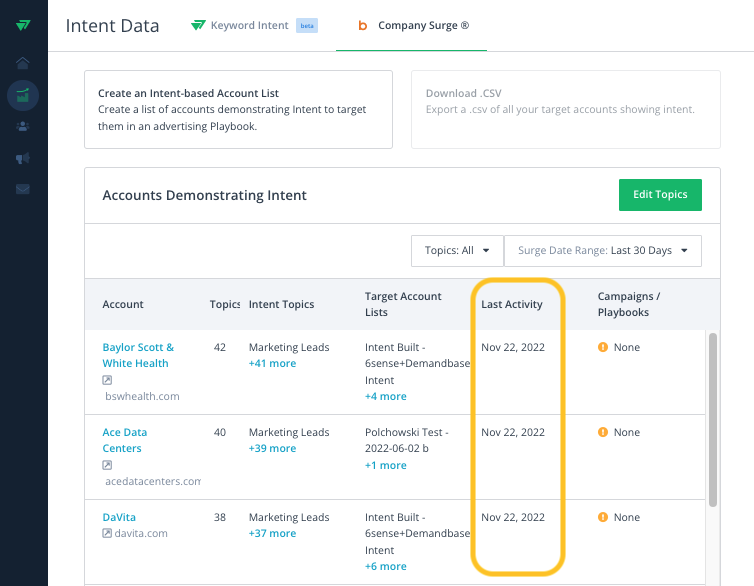Click Intent Built list in Baylor Scott row
This screenshot has height=586, width=754.
pos(417,364)
